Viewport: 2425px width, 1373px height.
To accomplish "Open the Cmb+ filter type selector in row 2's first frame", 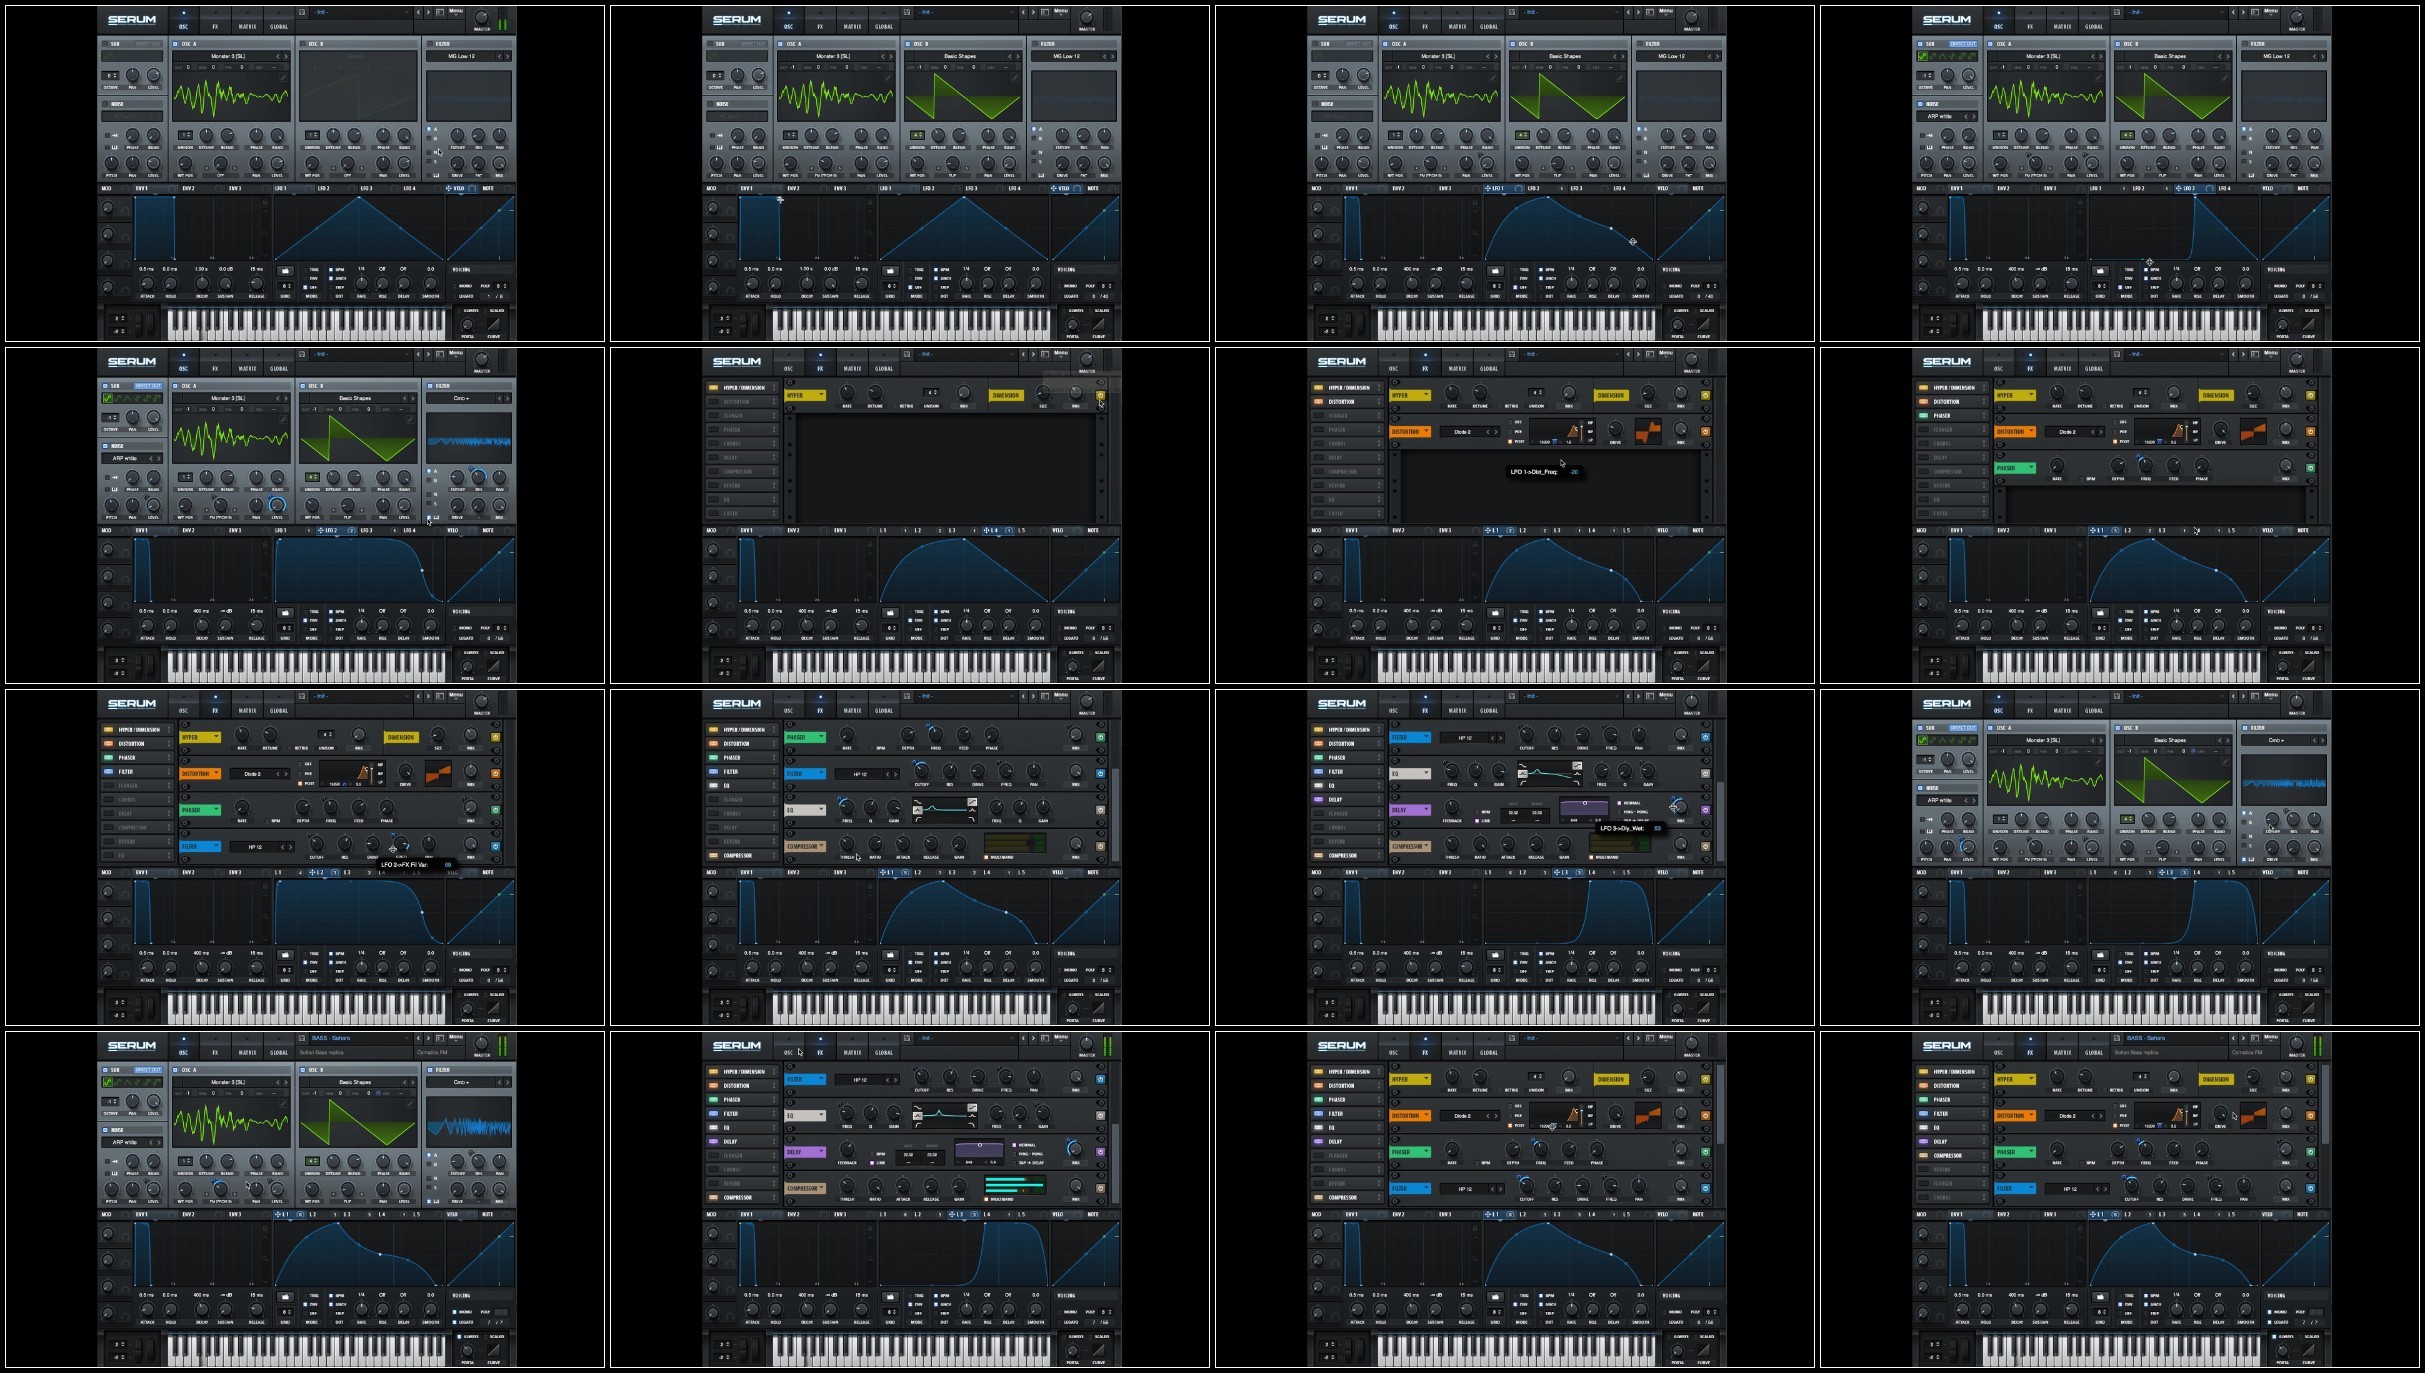I will coord(461,398).
